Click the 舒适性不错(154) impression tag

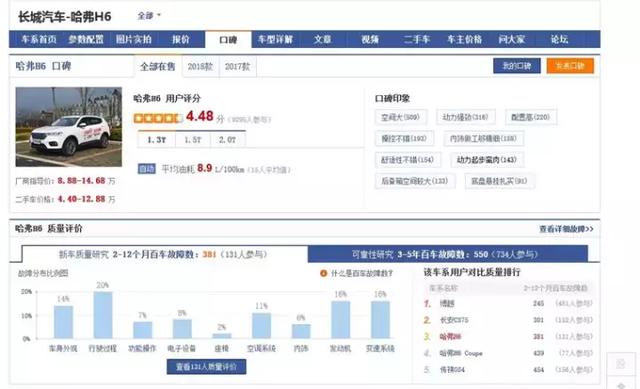click(408, 160)
